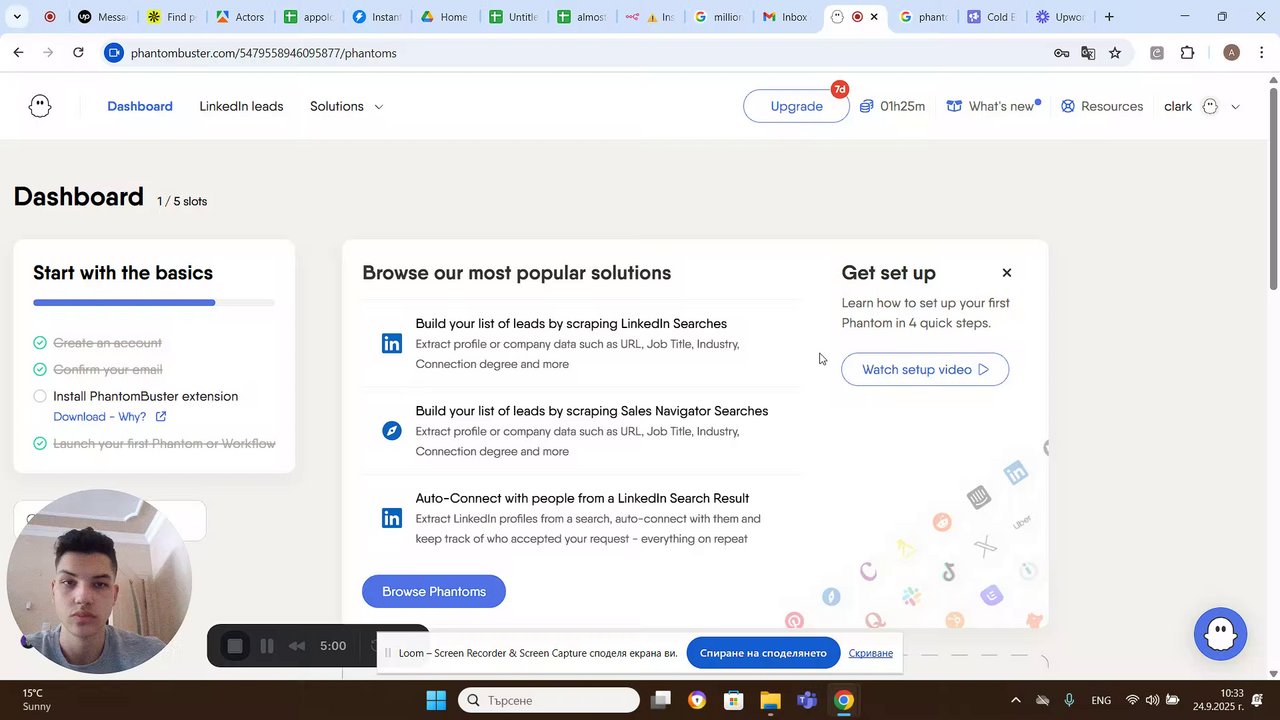This screenshot has height=720, width=1280.
Task: Open the Windows Start menu
Action: click(436, 700)
